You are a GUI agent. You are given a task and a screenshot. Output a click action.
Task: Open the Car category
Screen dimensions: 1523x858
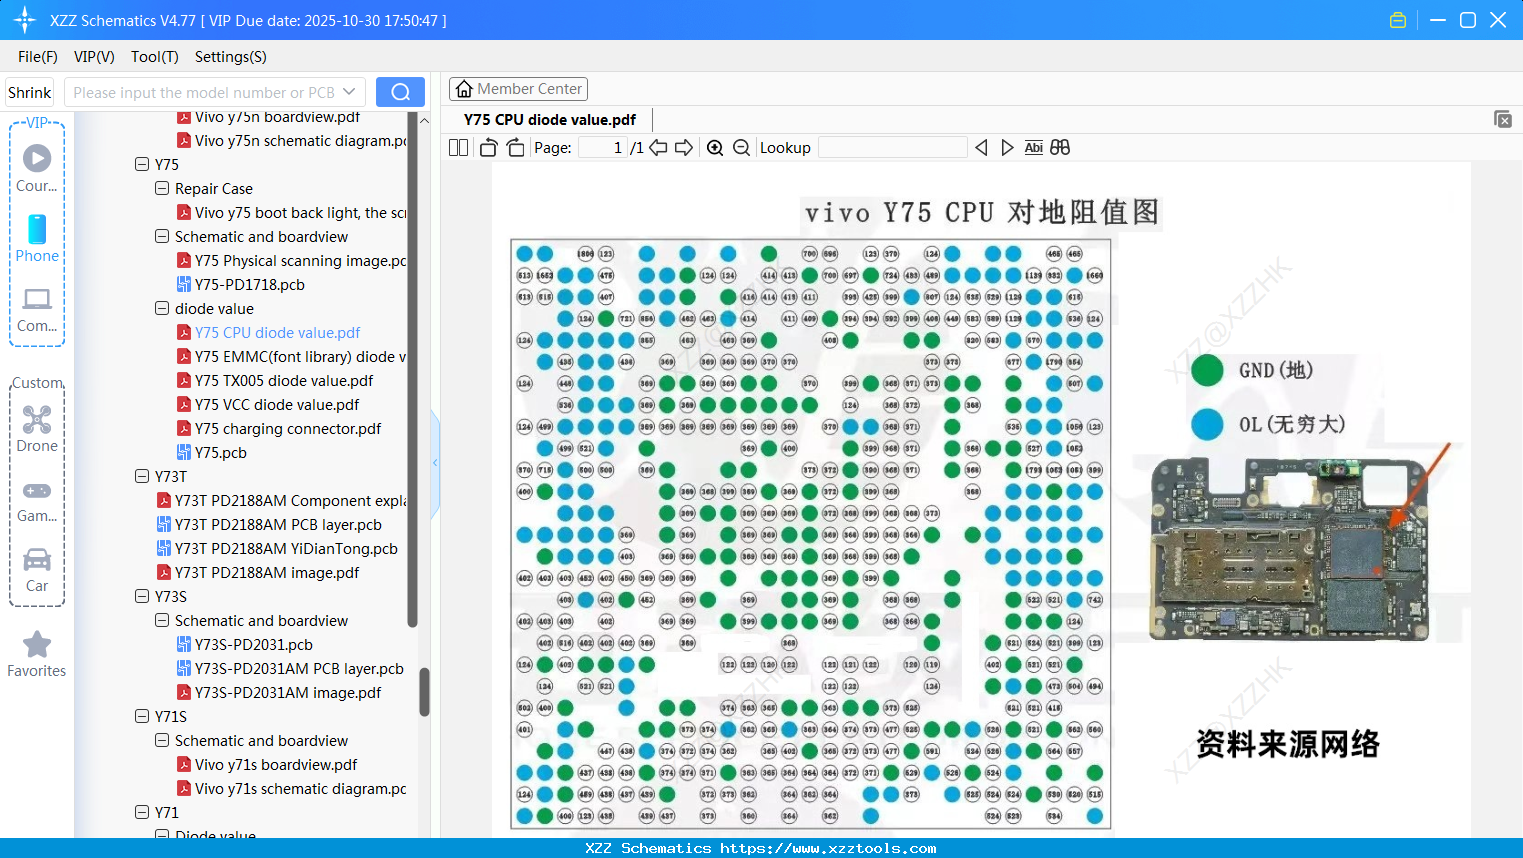point(37,570)
